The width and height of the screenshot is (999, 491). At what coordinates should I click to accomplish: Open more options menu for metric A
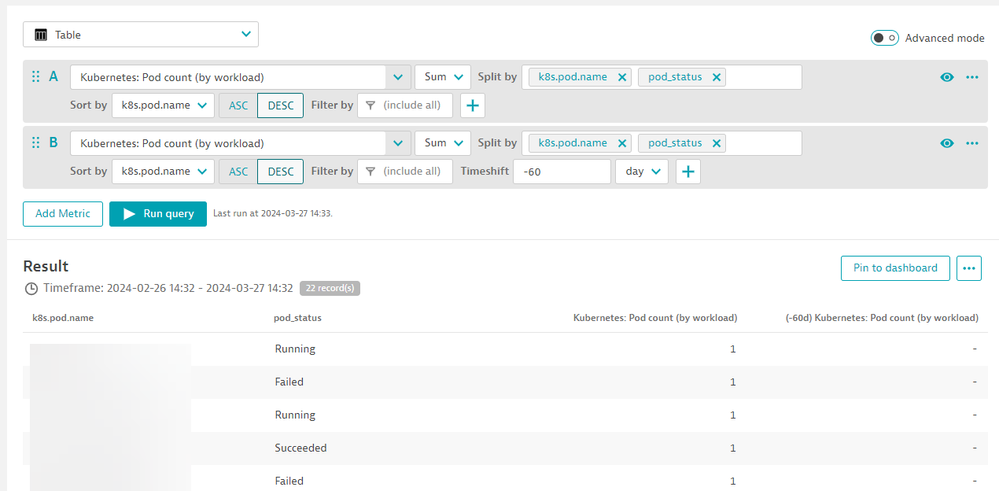point(972,77)
